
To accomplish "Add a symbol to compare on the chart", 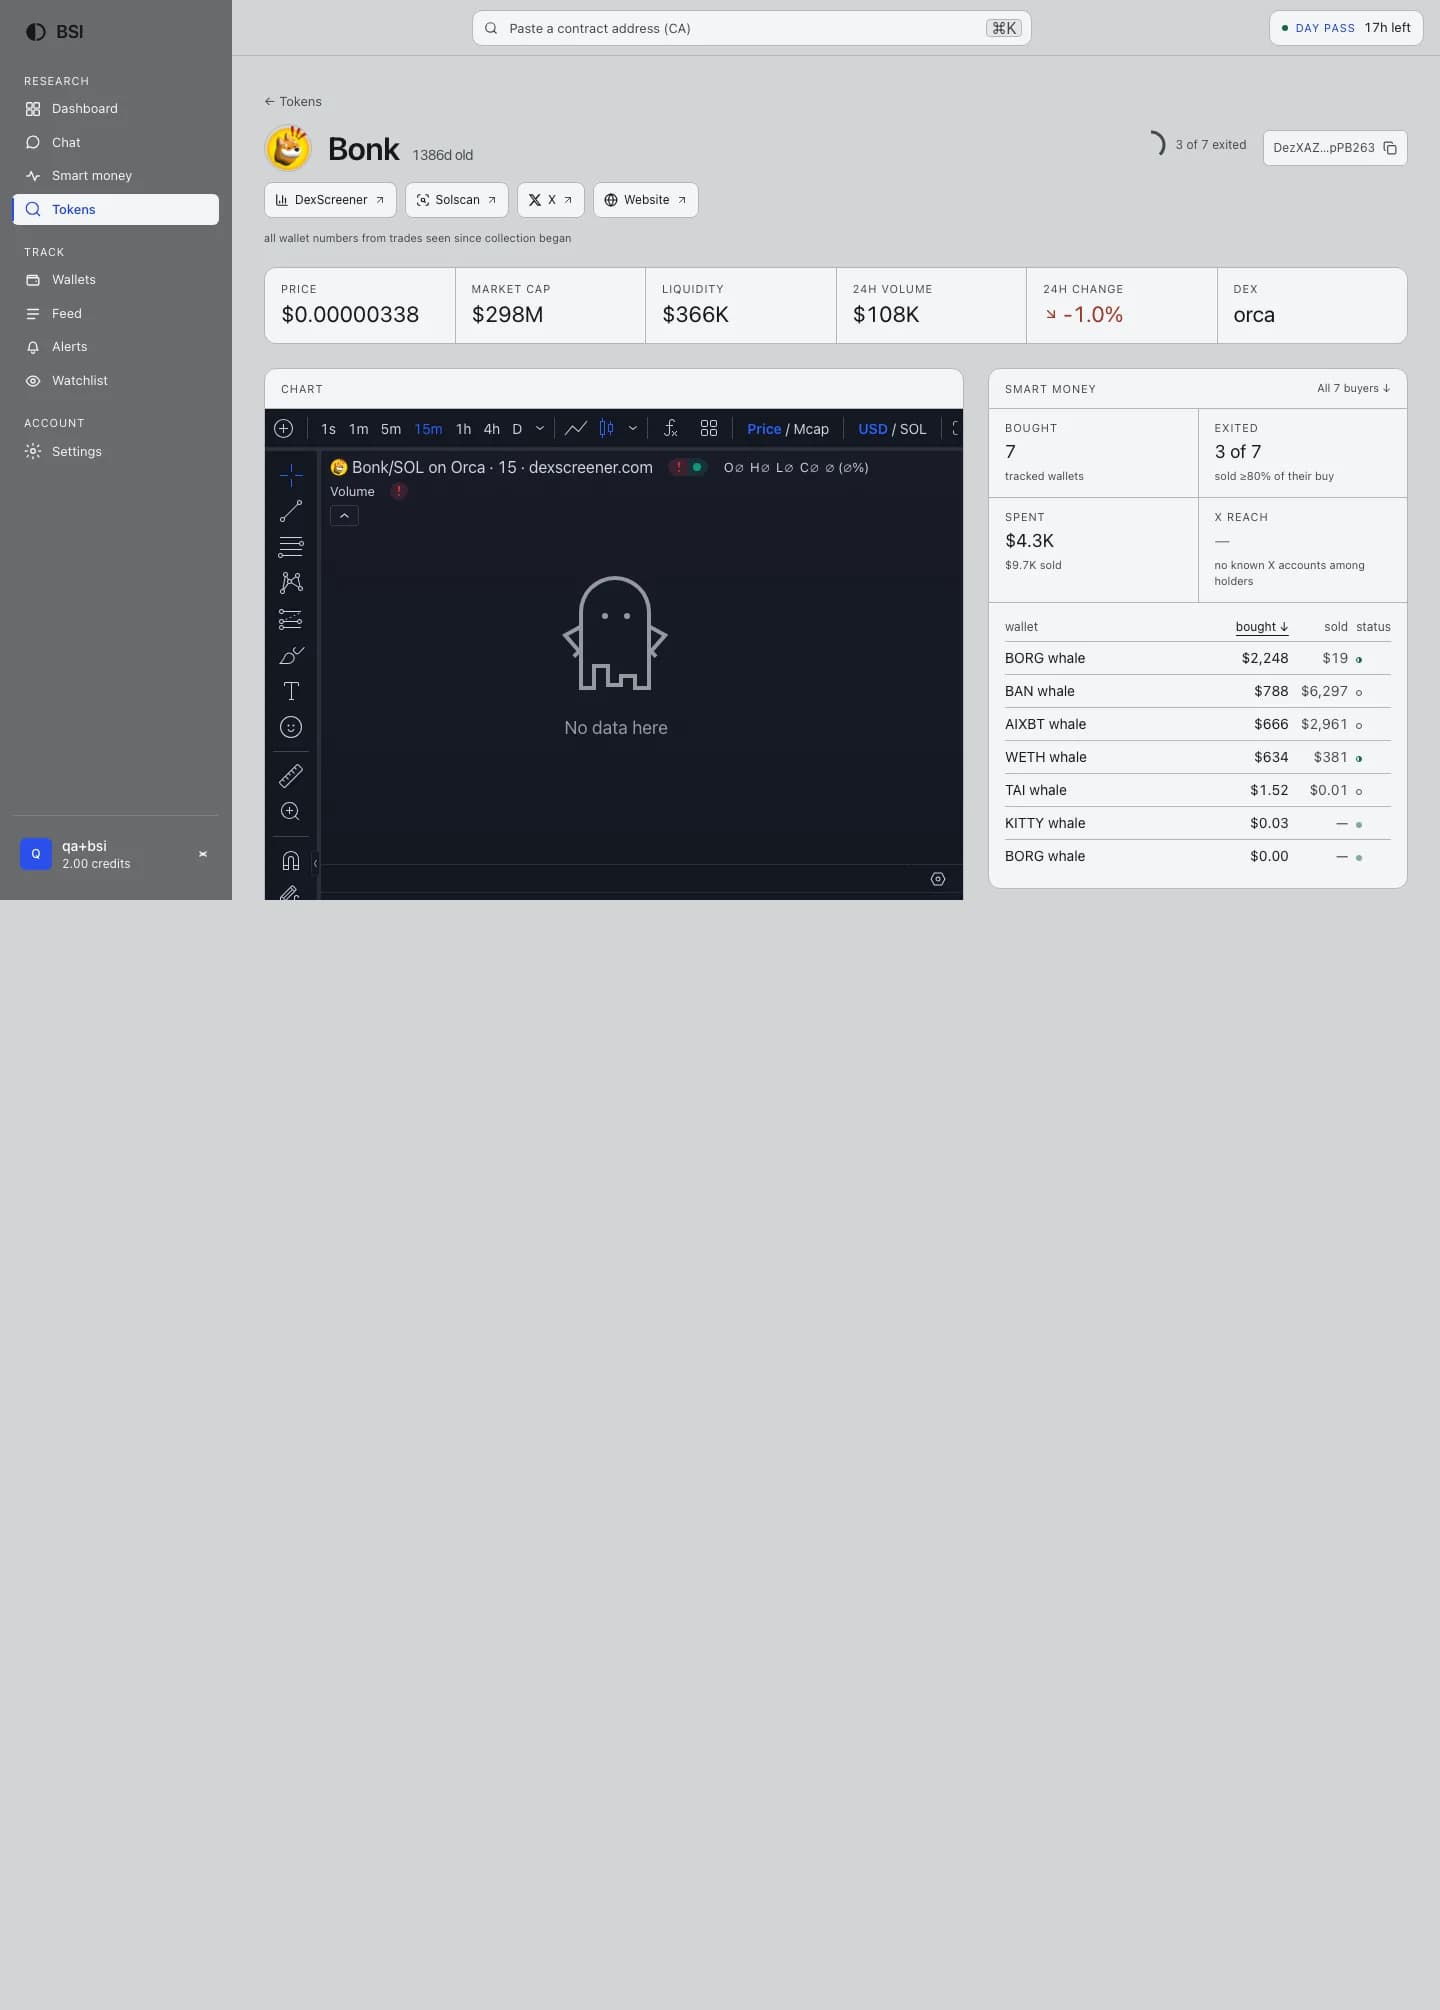I will [x=284, y=429].
